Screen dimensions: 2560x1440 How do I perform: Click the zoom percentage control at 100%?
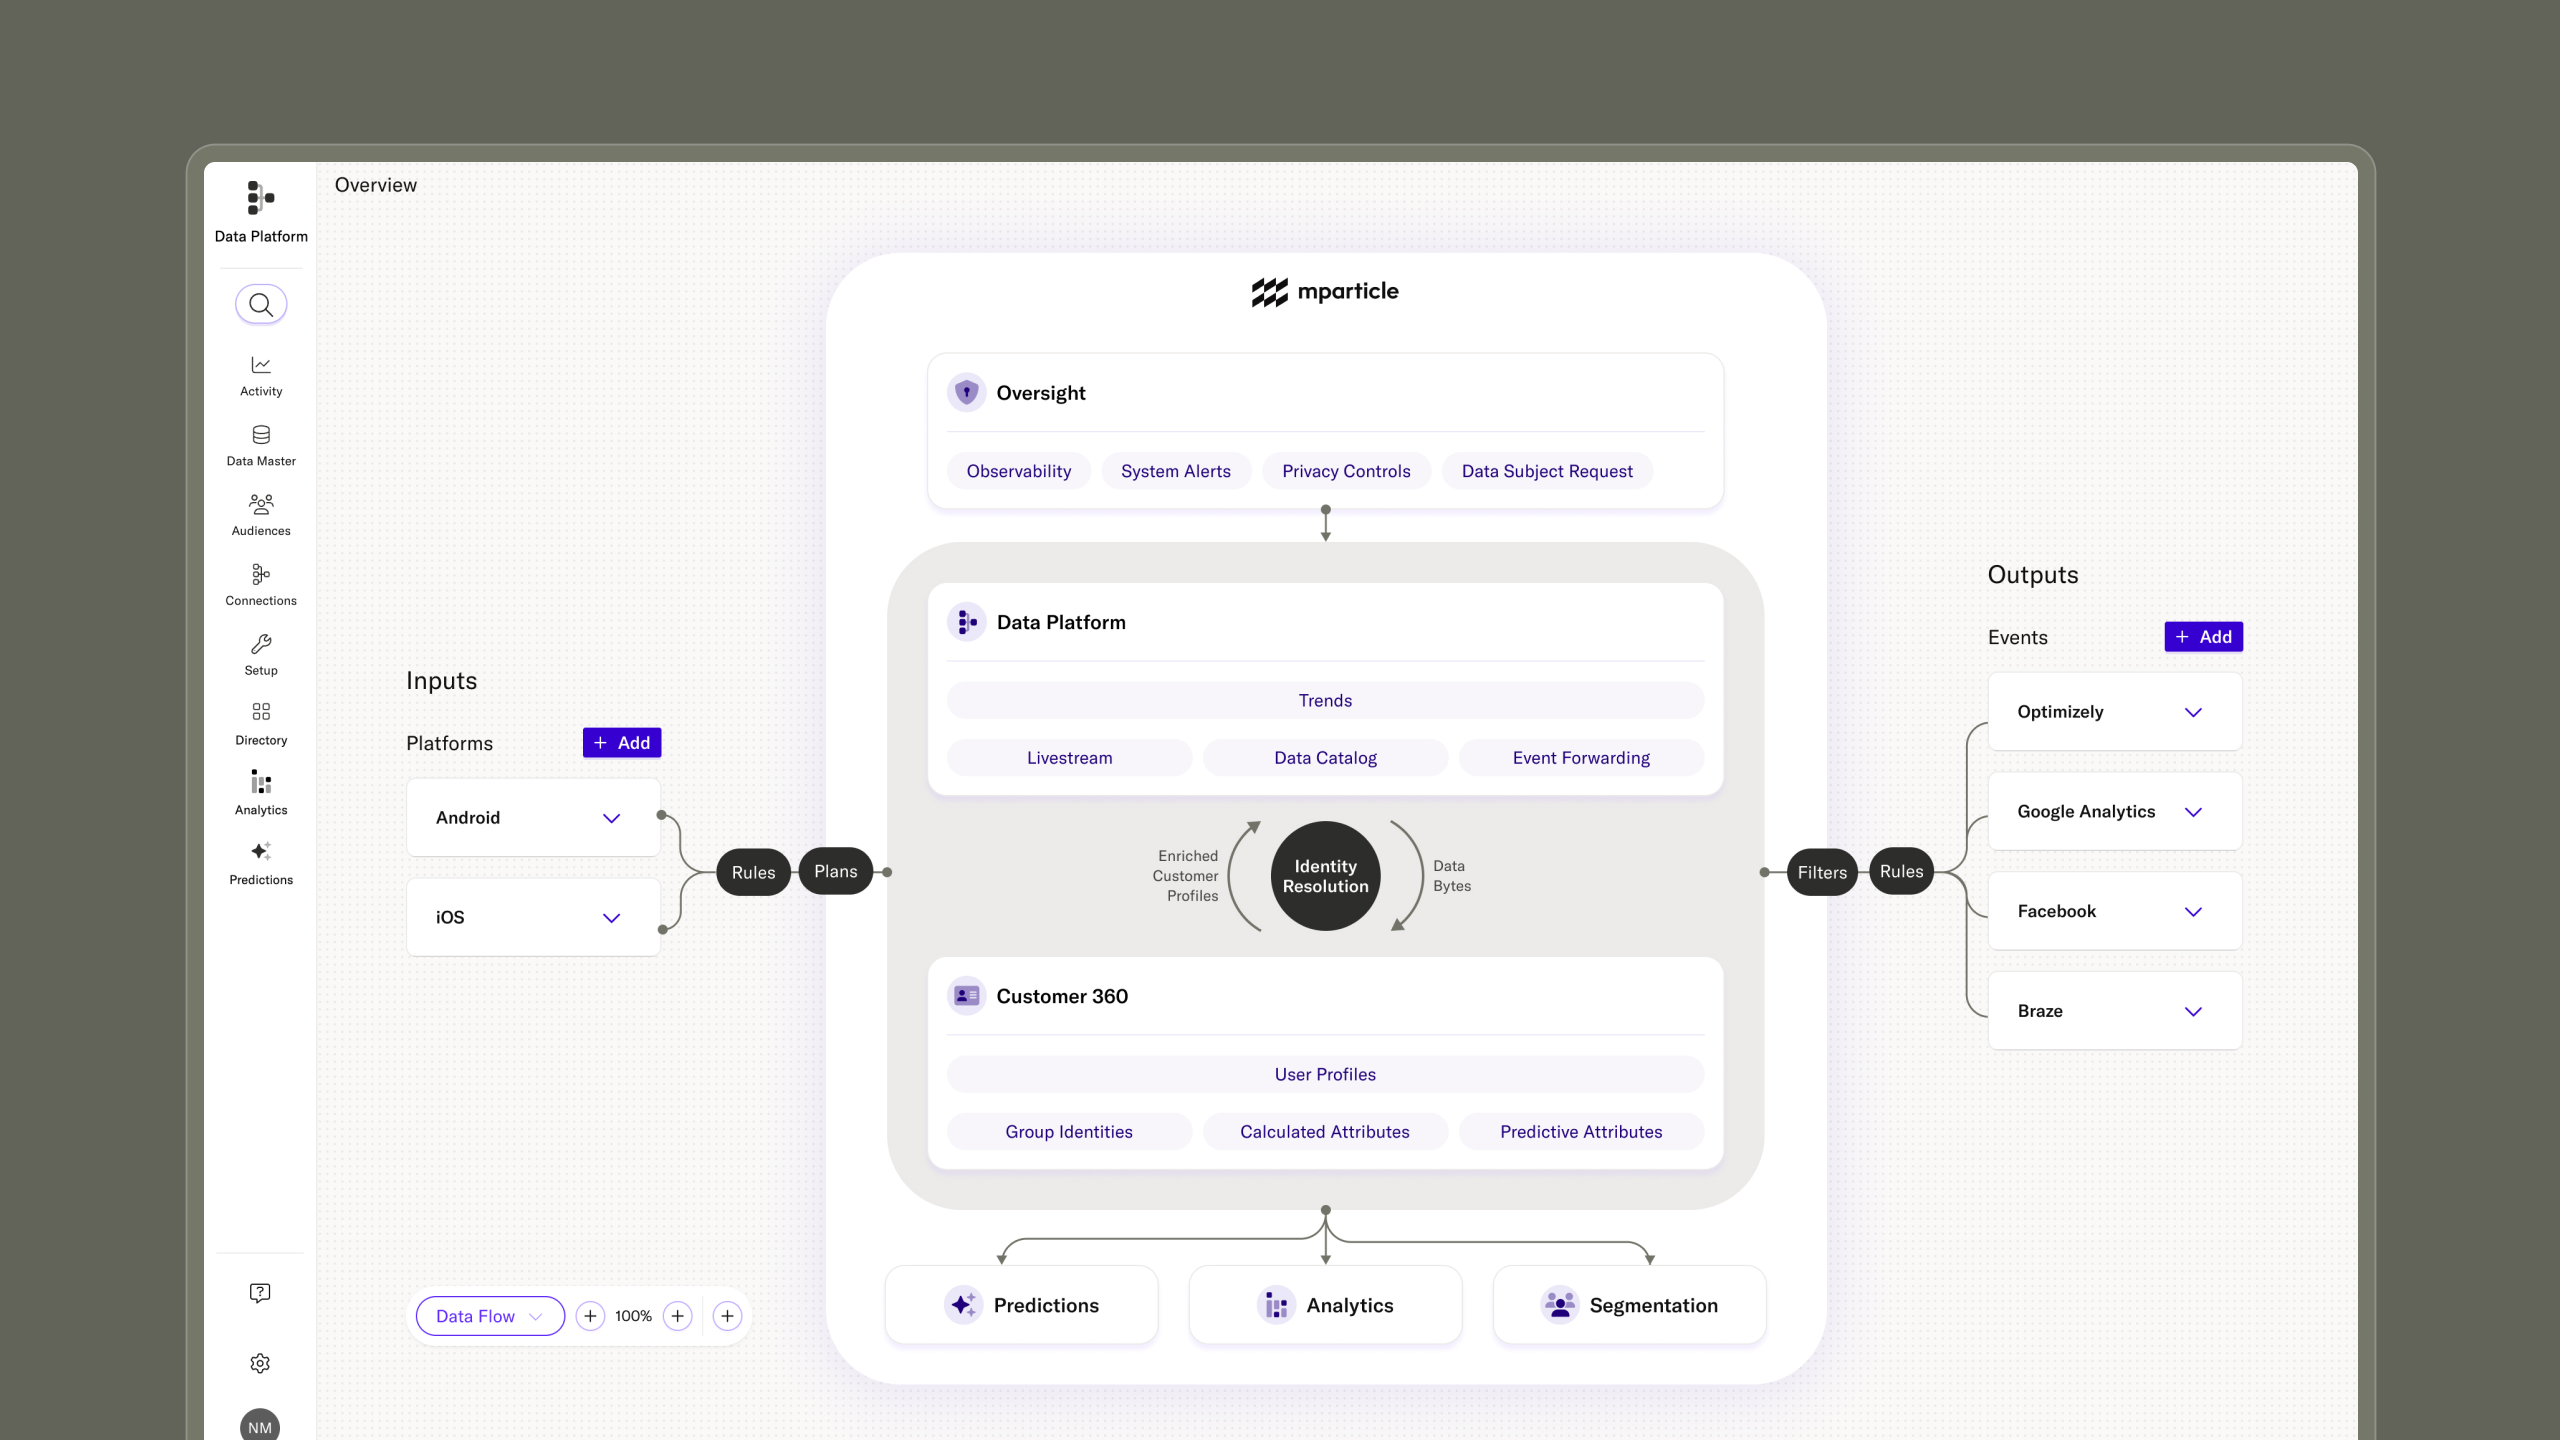pos(633,1315)
